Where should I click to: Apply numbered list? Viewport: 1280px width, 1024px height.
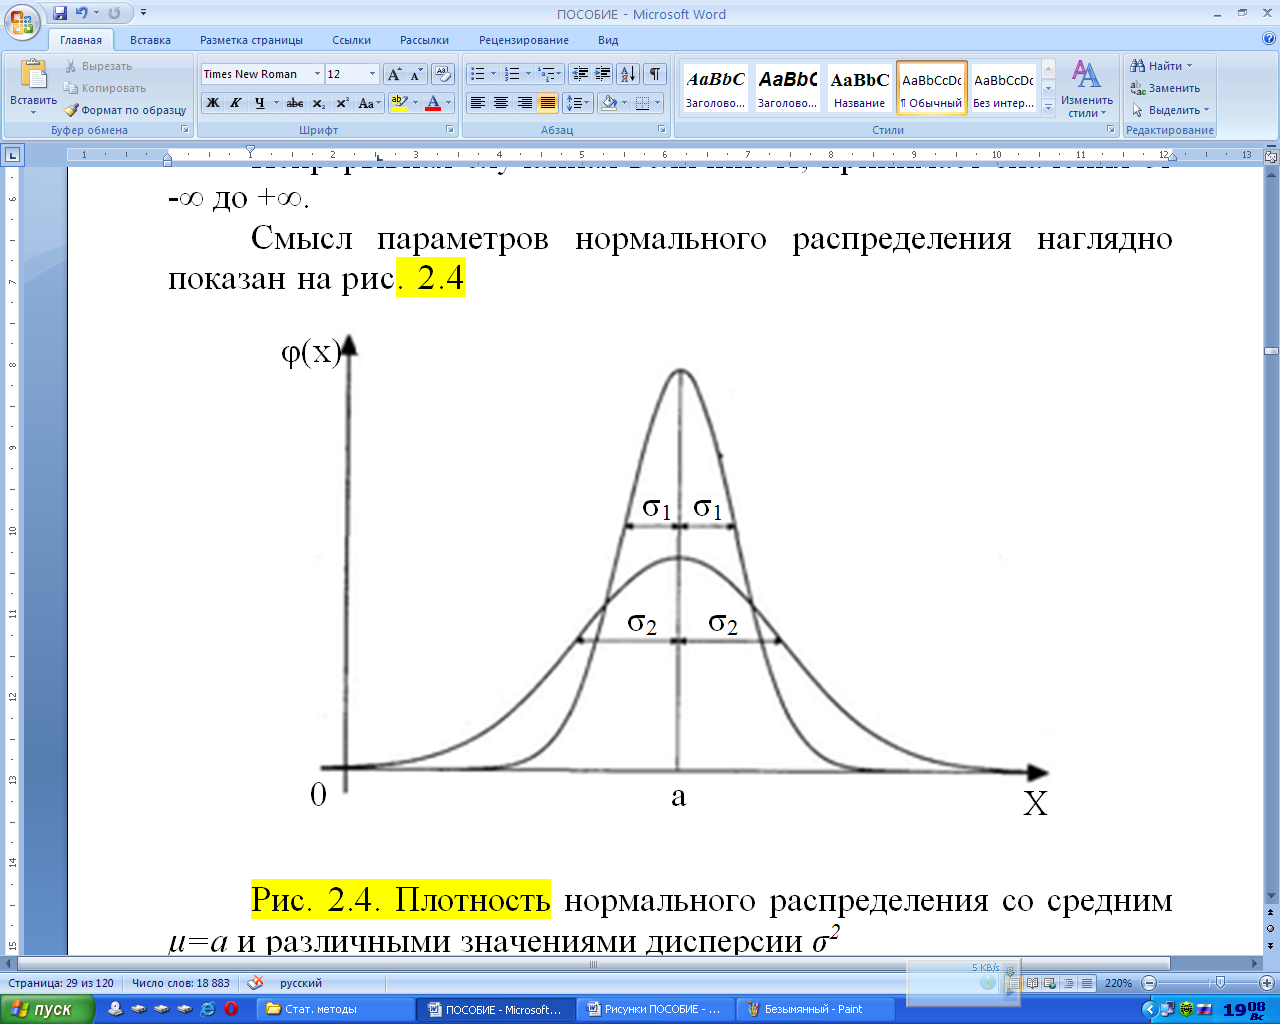point(512,74)
